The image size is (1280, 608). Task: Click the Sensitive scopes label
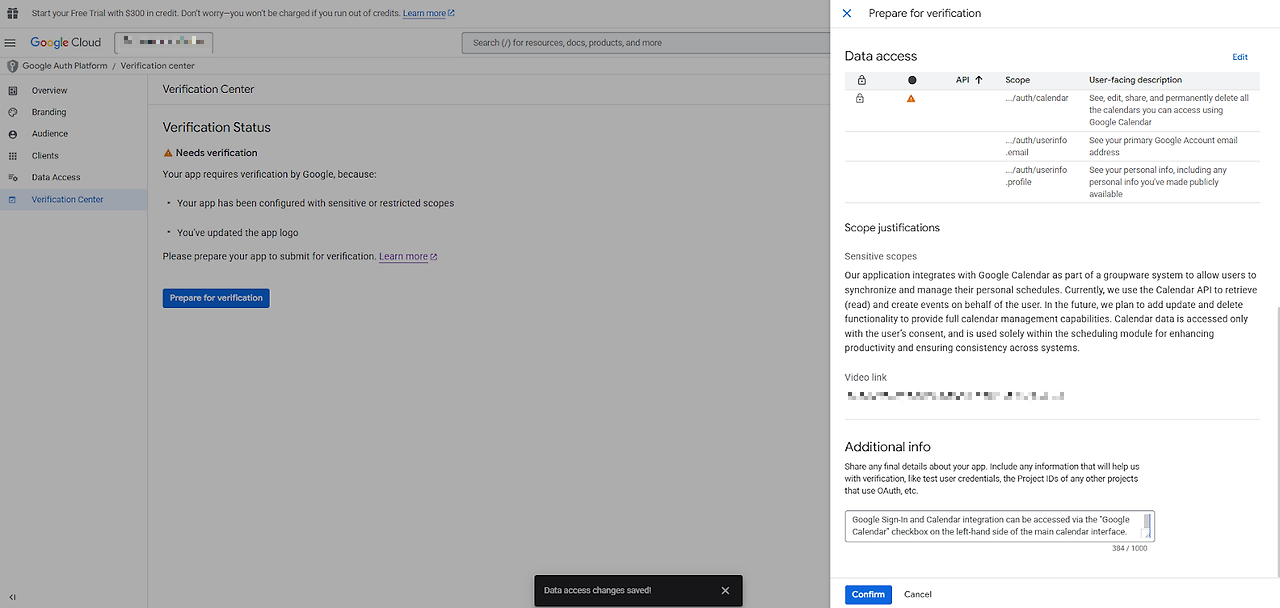(x=881, y=257)
